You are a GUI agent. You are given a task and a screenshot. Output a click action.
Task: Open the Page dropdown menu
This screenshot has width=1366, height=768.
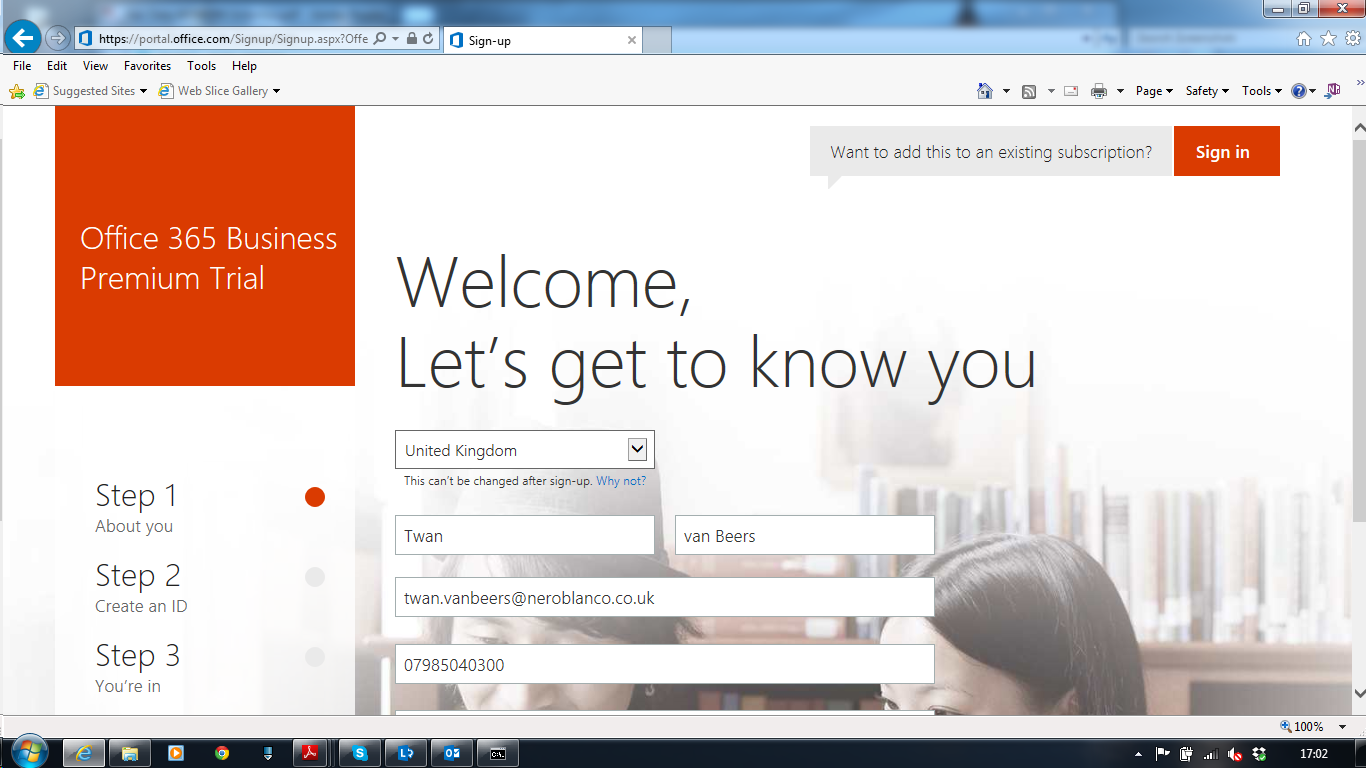[x=1154, y=91]
